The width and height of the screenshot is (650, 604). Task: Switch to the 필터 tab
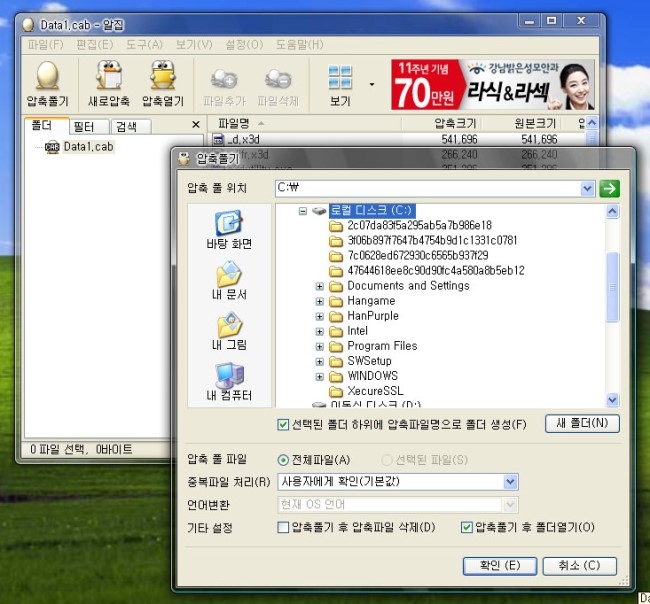84,126
